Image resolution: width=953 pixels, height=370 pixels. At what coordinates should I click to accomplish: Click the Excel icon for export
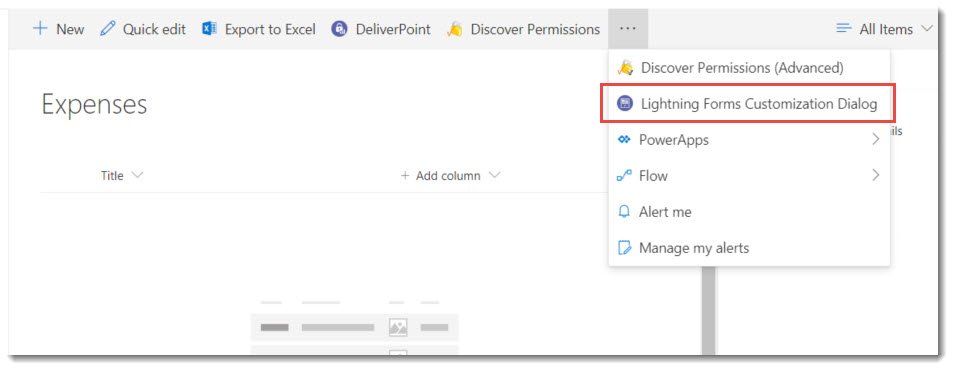(210, 29)
